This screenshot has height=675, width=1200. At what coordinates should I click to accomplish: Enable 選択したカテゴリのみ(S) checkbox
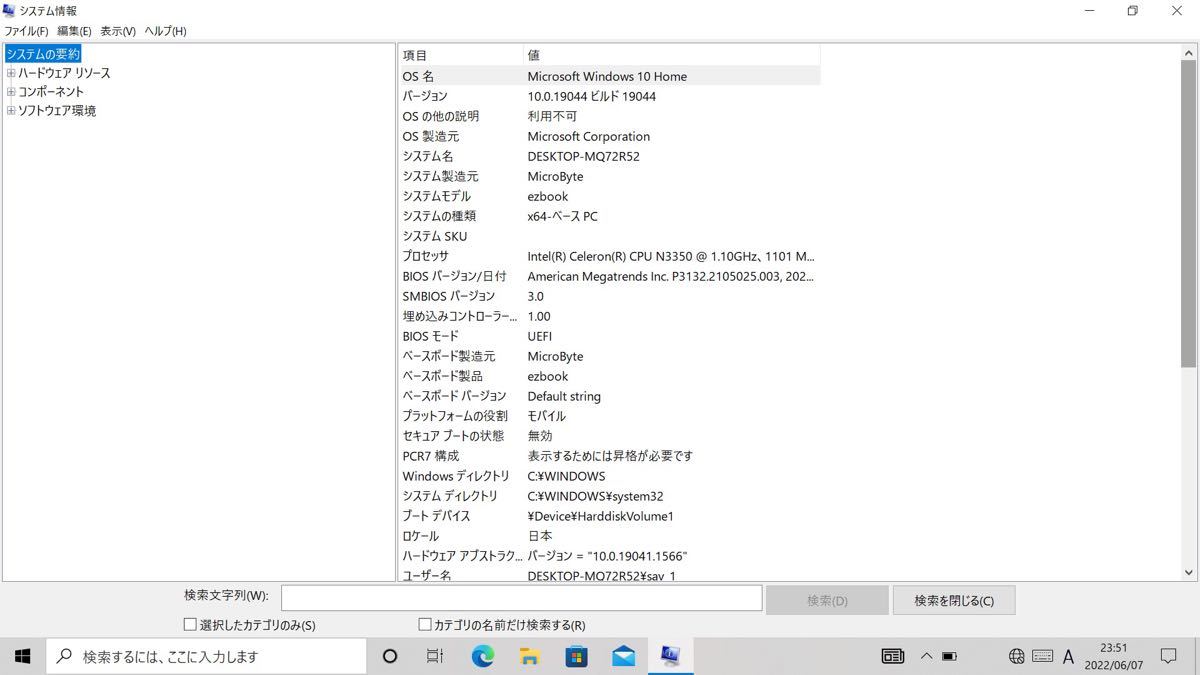click(x=190, y=624)
